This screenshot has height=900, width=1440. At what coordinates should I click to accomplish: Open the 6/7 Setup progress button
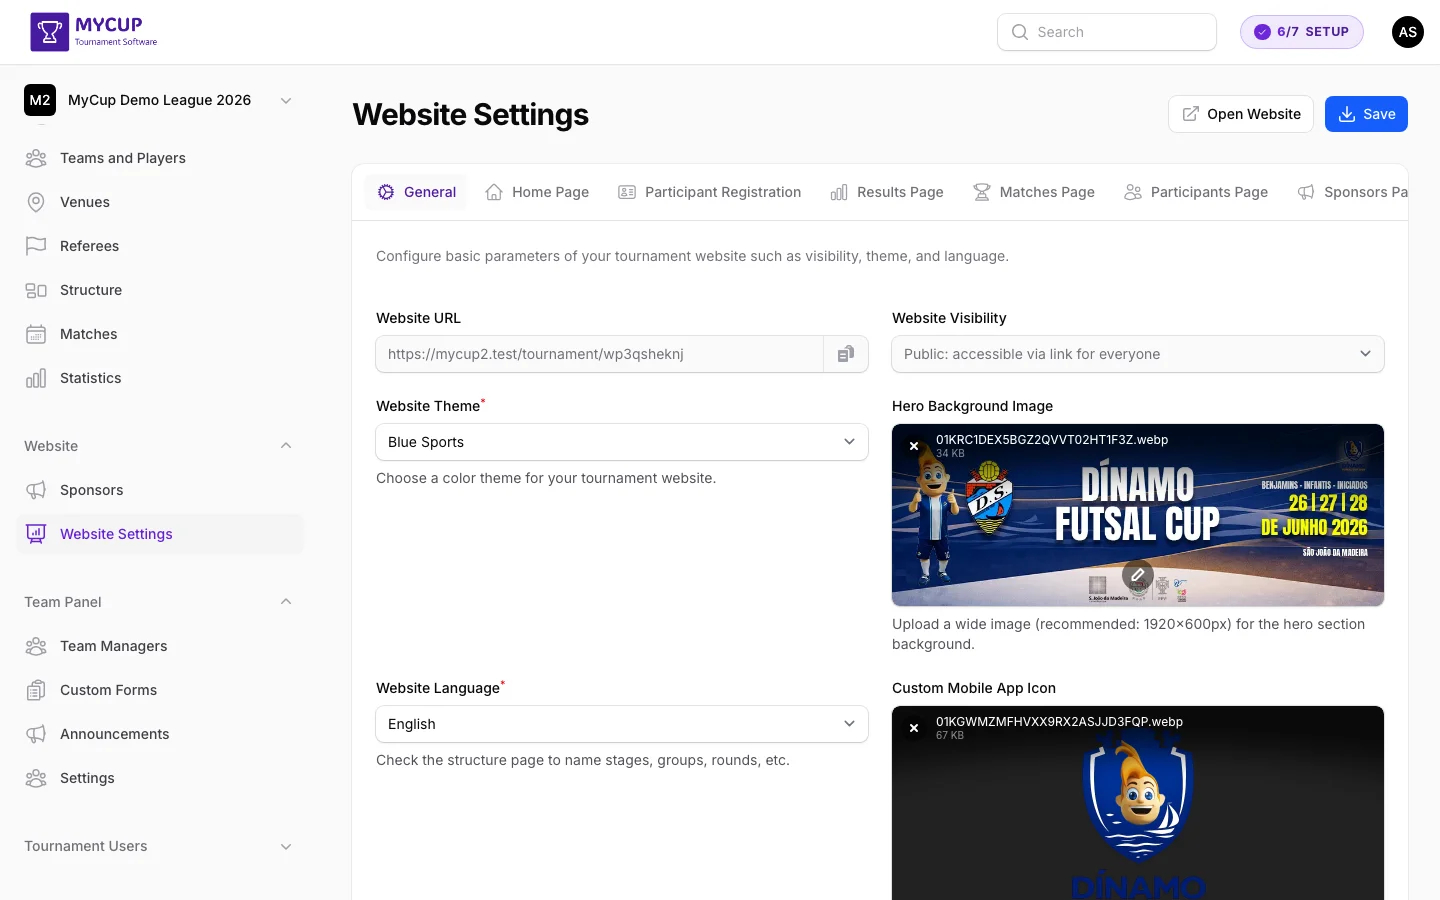click(1302, 32)
